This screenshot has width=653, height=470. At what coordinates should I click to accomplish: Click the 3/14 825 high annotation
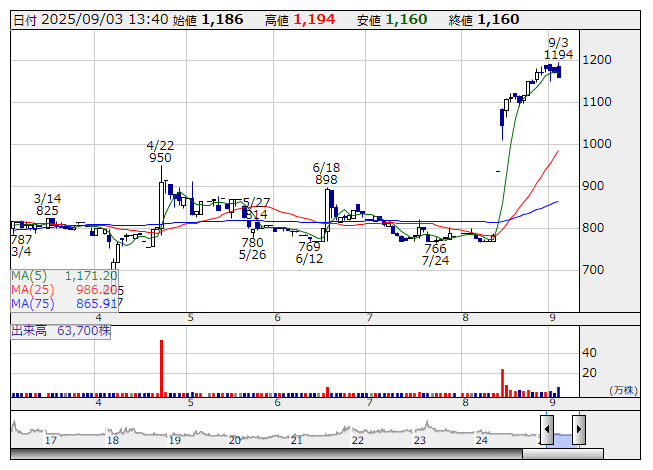pyautogui.click(x=47, y=204)
